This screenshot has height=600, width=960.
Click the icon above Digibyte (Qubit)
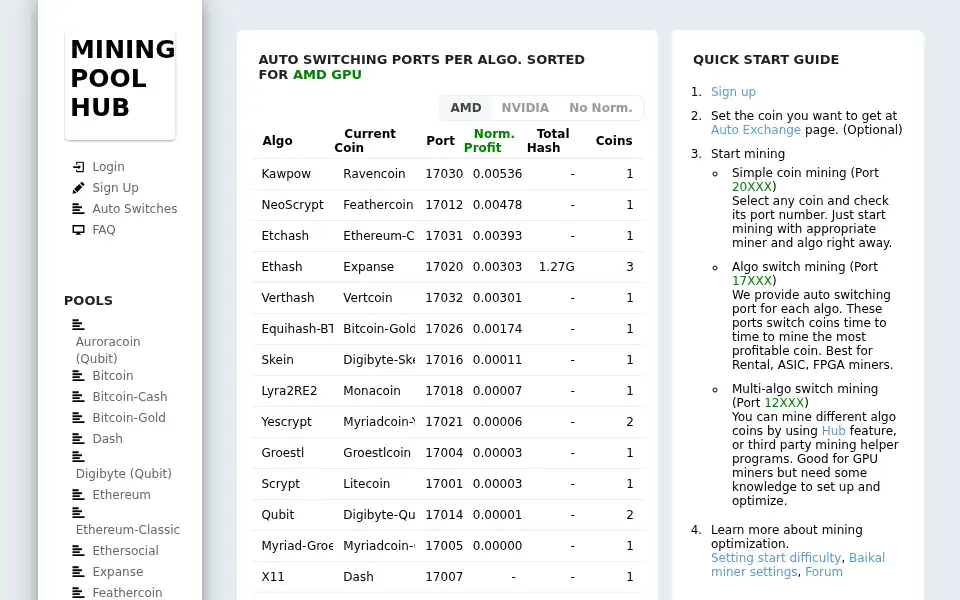pos(78,456)
